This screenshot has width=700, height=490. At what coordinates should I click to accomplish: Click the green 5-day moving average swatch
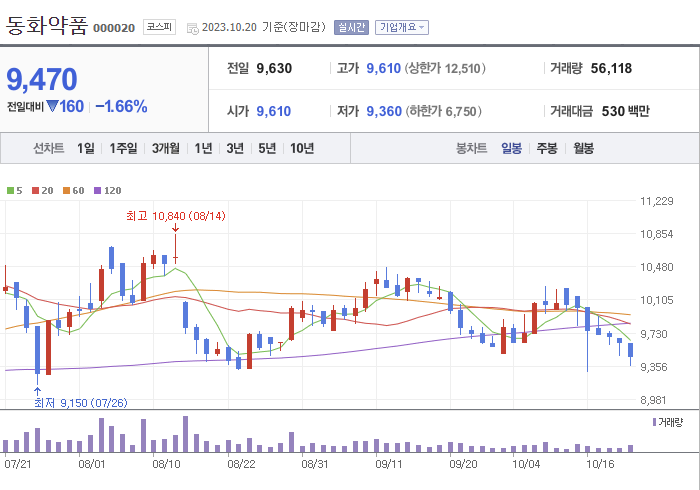[x=10, y=191]
